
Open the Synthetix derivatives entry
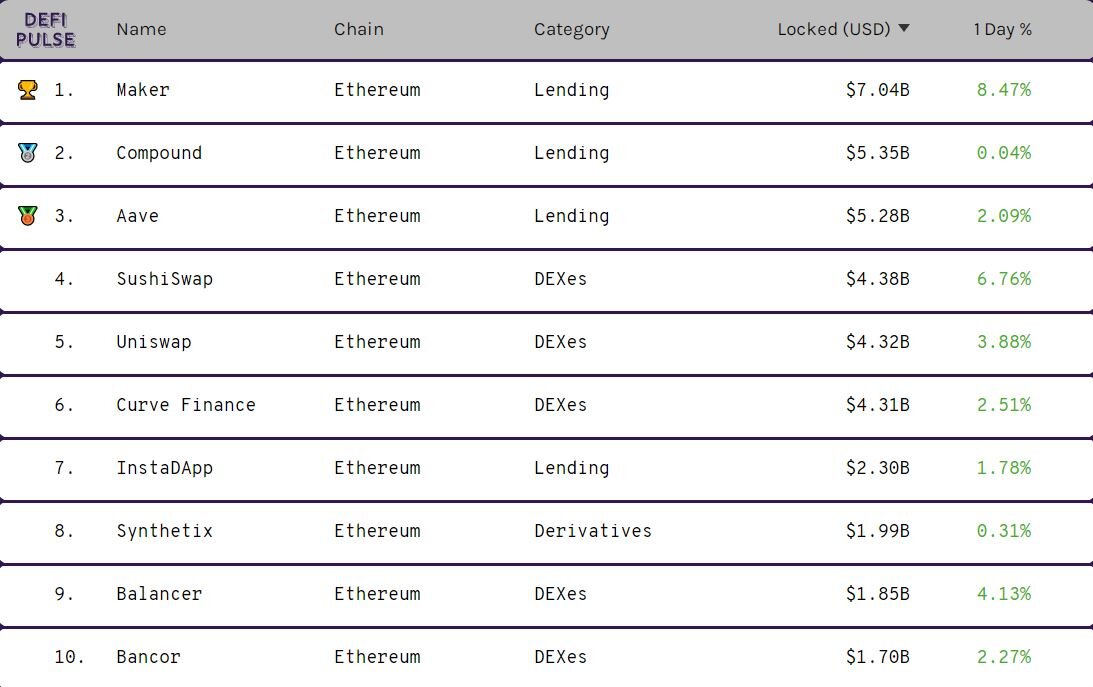pos(546,532)
